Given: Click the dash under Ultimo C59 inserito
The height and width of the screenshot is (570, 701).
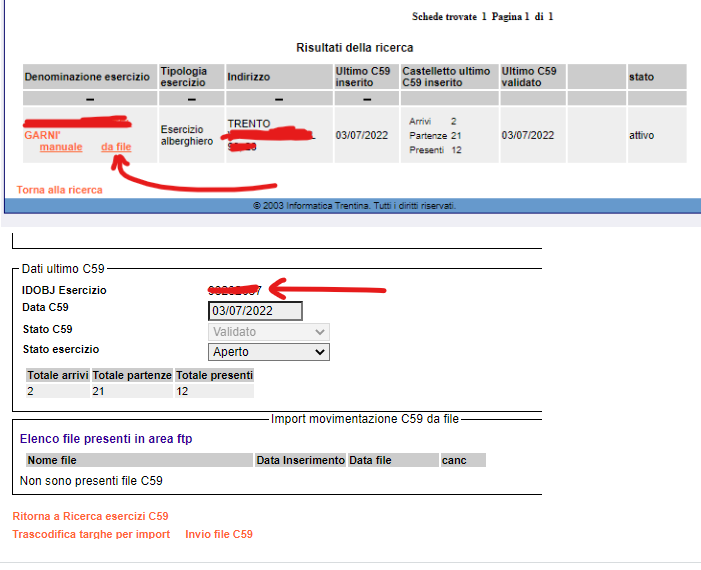Looking at the screenshot, I should tap(365, 99).
